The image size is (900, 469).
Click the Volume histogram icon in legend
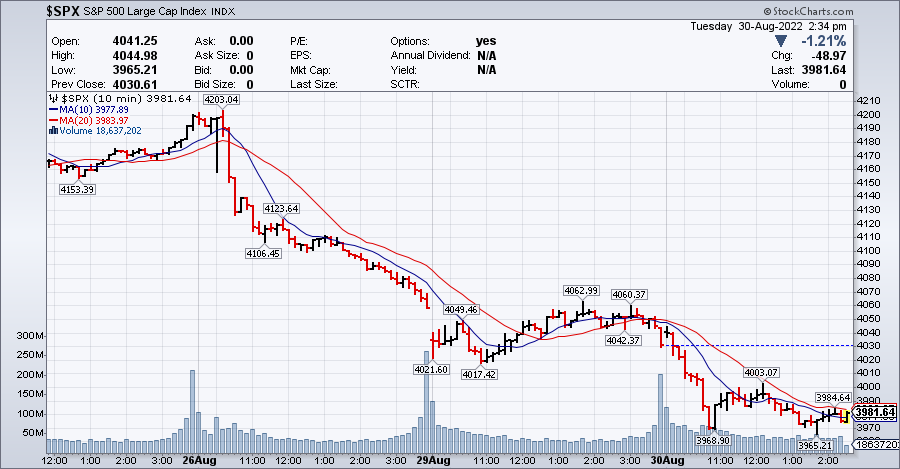(52, 130)
